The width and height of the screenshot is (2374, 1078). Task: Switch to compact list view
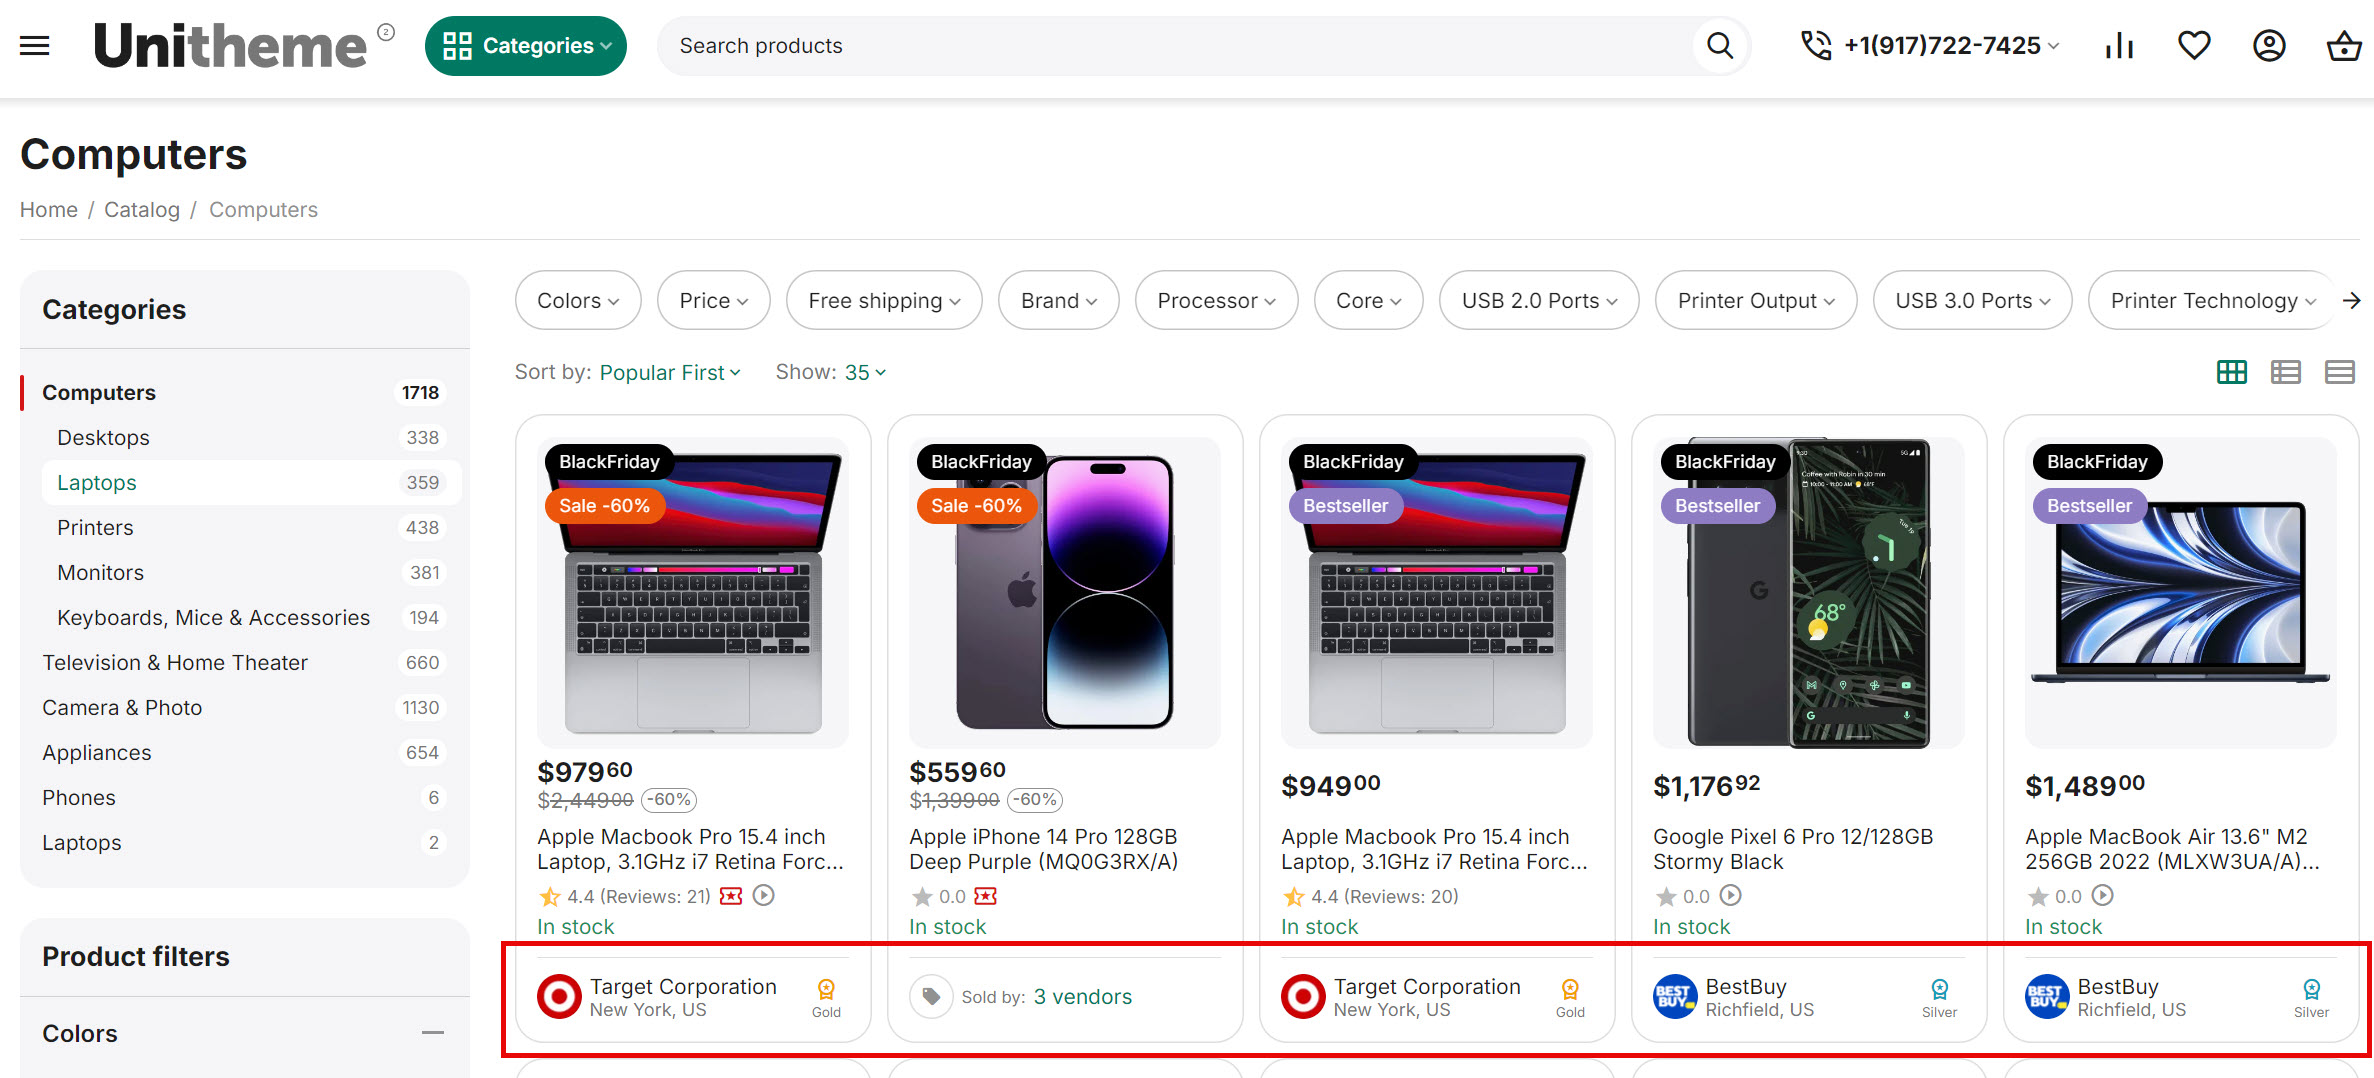pyautogui.click(x=2340, y=372)
